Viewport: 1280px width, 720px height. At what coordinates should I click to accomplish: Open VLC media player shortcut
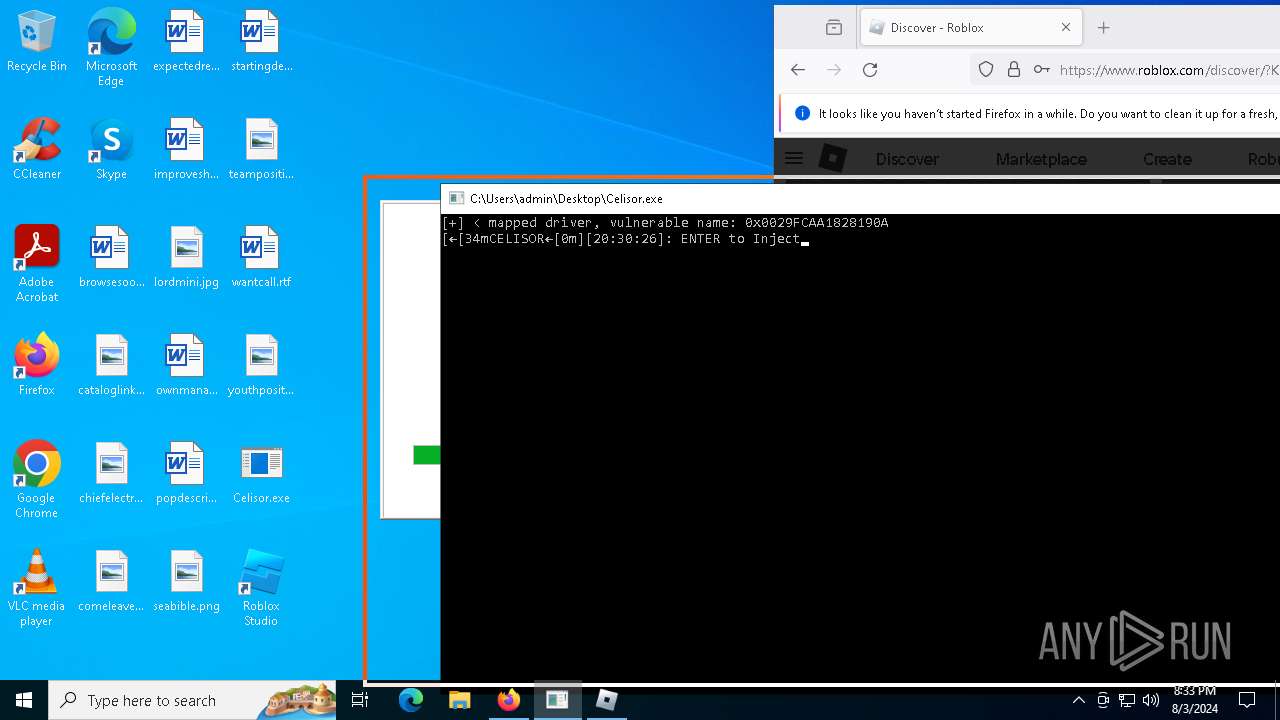click(37, 588)
